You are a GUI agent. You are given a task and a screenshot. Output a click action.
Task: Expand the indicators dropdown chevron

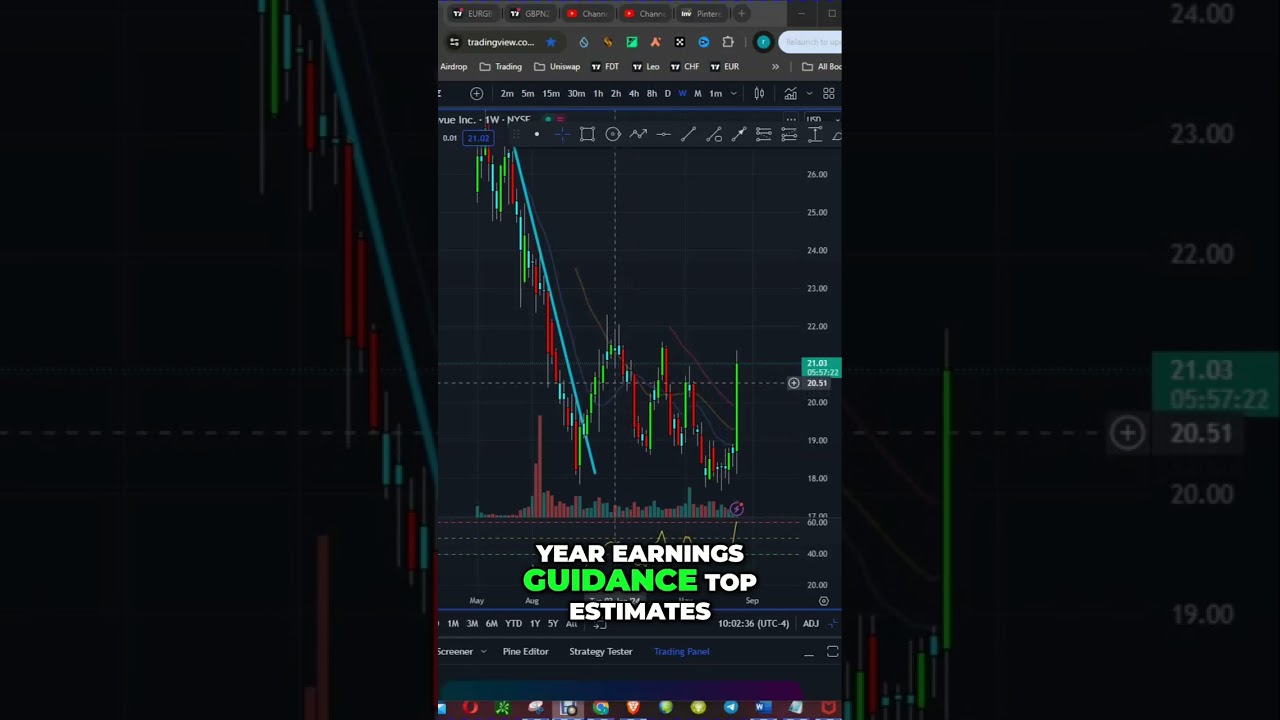(x=809, y=94)
